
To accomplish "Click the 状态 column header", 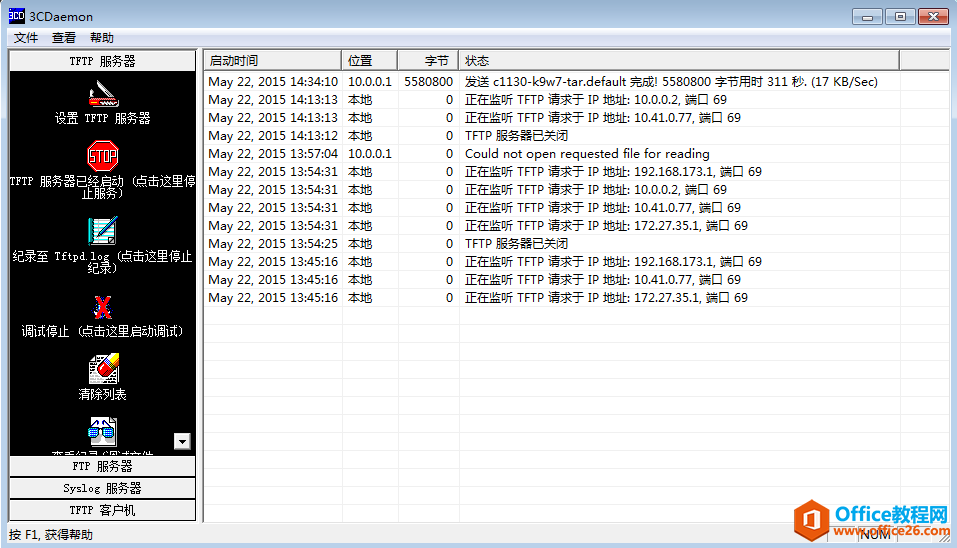I will 678,61.
